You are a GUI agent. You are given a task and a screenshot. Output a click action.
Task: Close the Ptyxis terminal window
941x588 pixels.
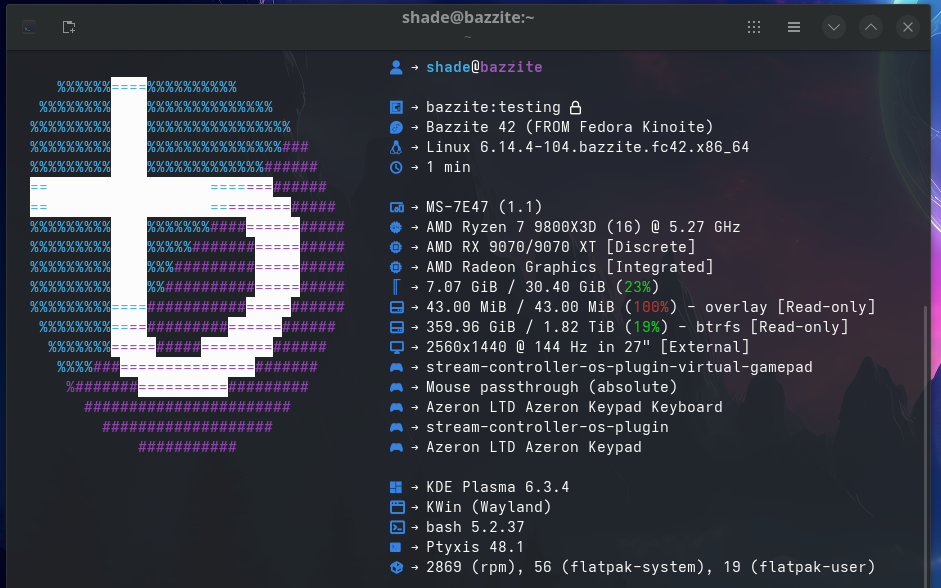click(907, 27)
